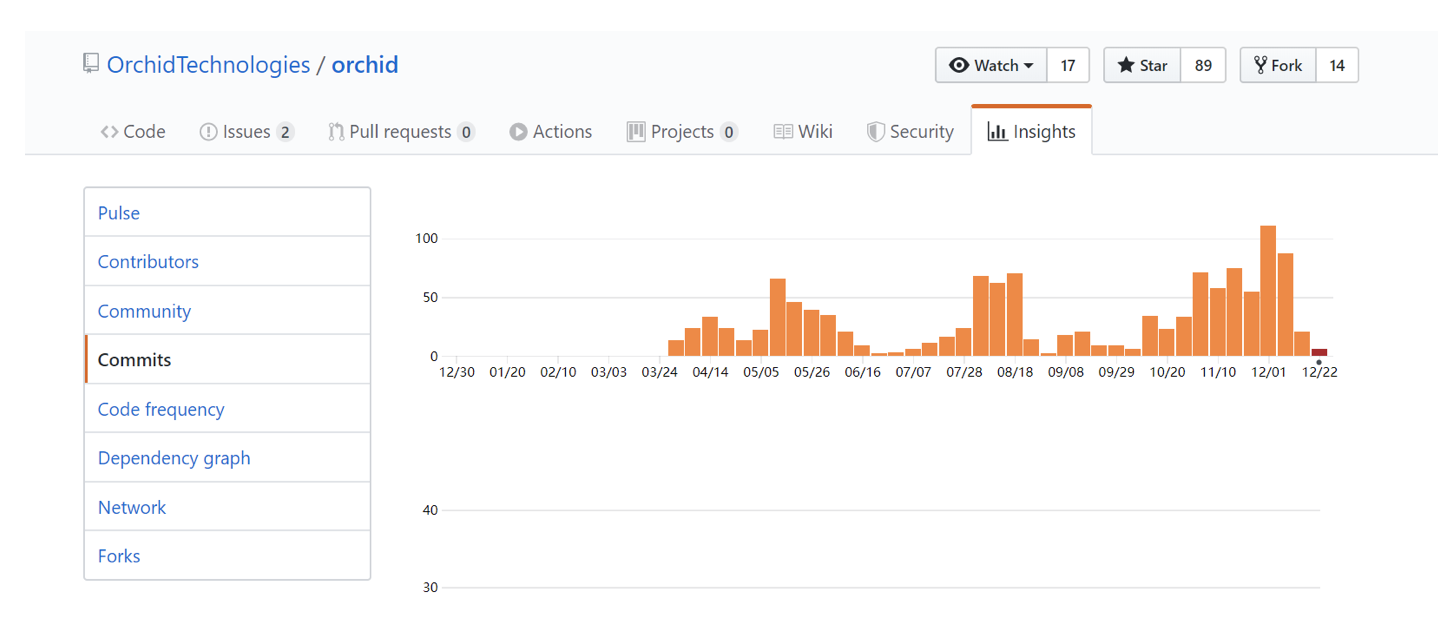The width and height of the screenshot is (1438, 620).
Task: Open the Actions tab
Action: pos(551,131)
